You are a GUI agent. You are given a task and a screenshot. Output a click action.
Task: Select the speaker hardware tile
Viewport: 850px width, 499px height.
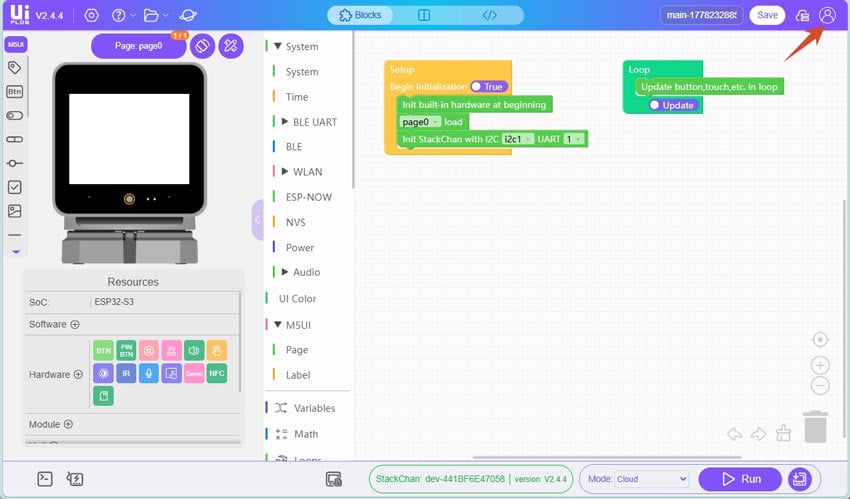tap(194, 351)
